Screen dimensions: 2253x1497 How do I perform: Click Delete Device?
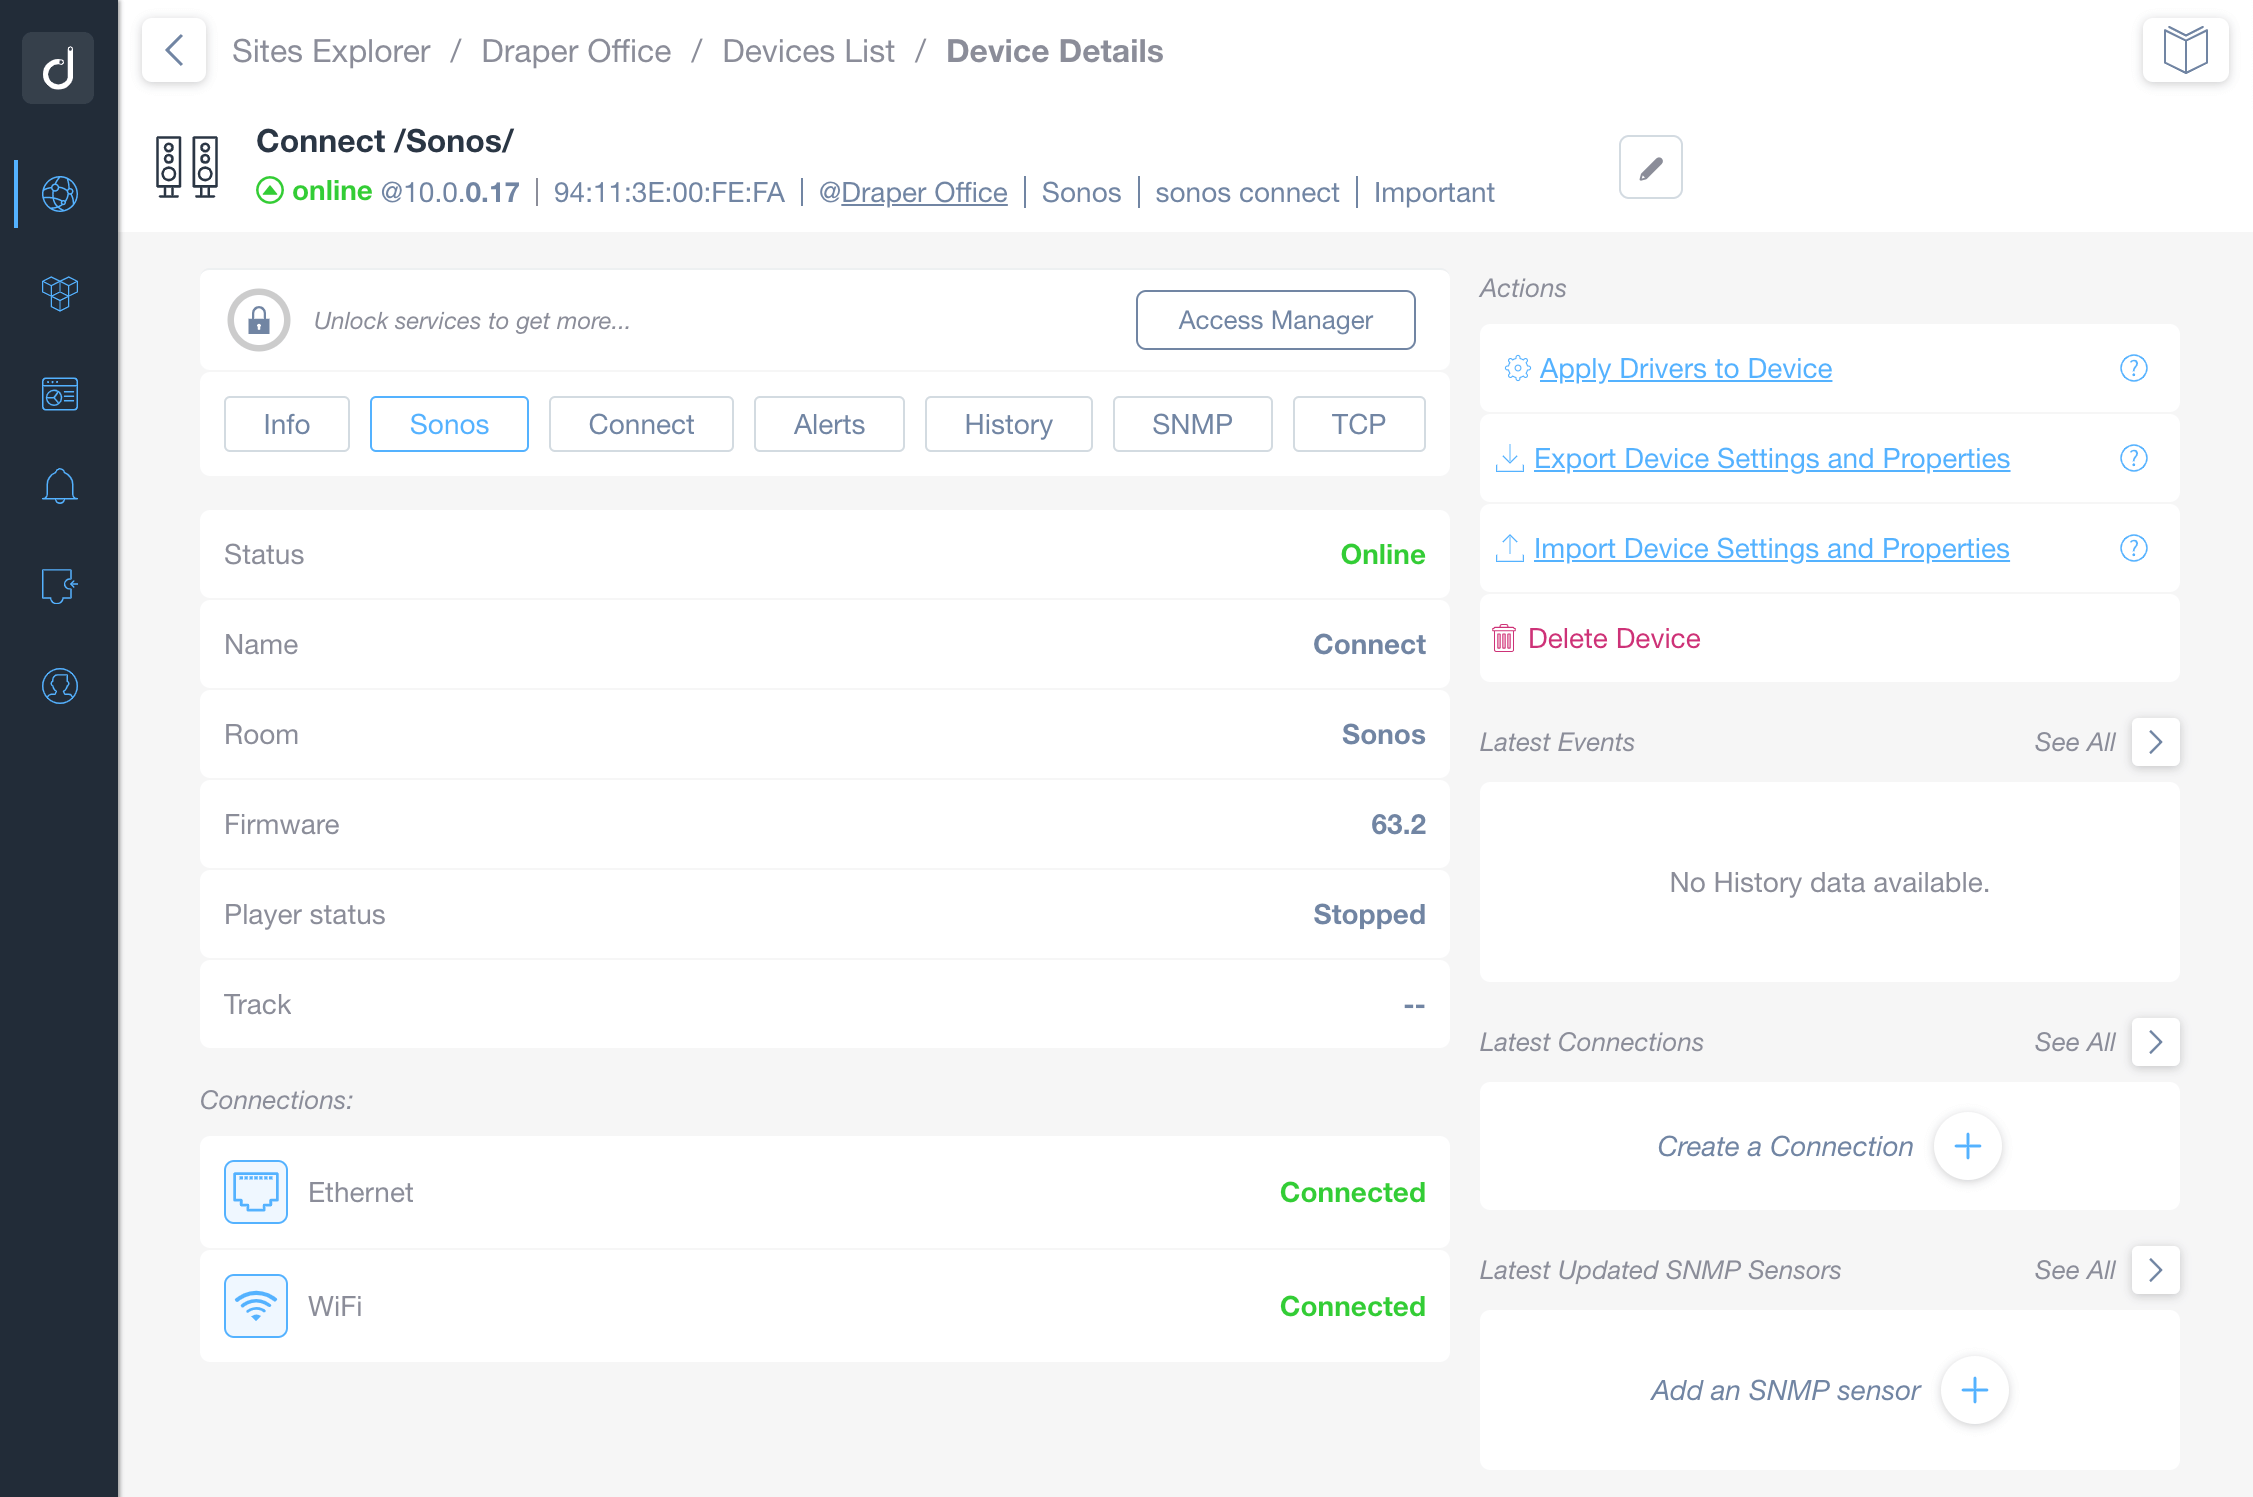coord(1614,638)
